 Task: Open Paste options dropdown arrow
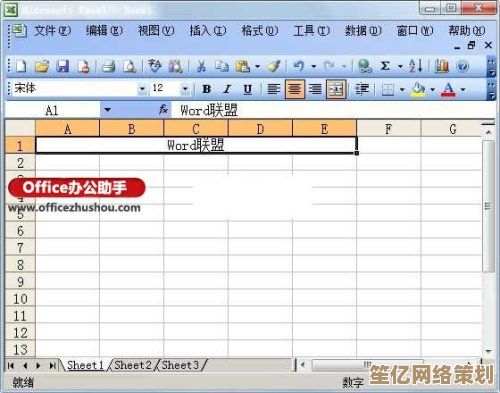(257, 66)
